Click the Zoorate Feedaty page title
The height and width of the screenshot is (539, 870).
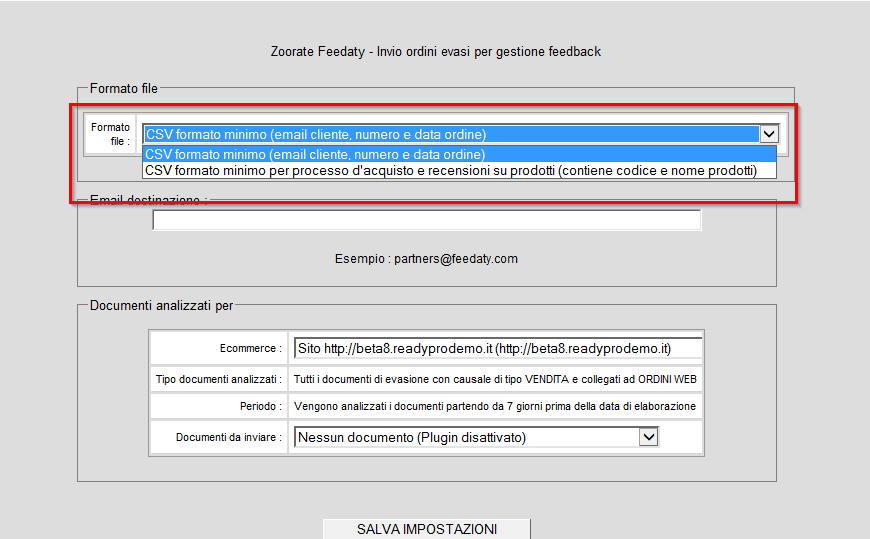(x=436, y=52)
